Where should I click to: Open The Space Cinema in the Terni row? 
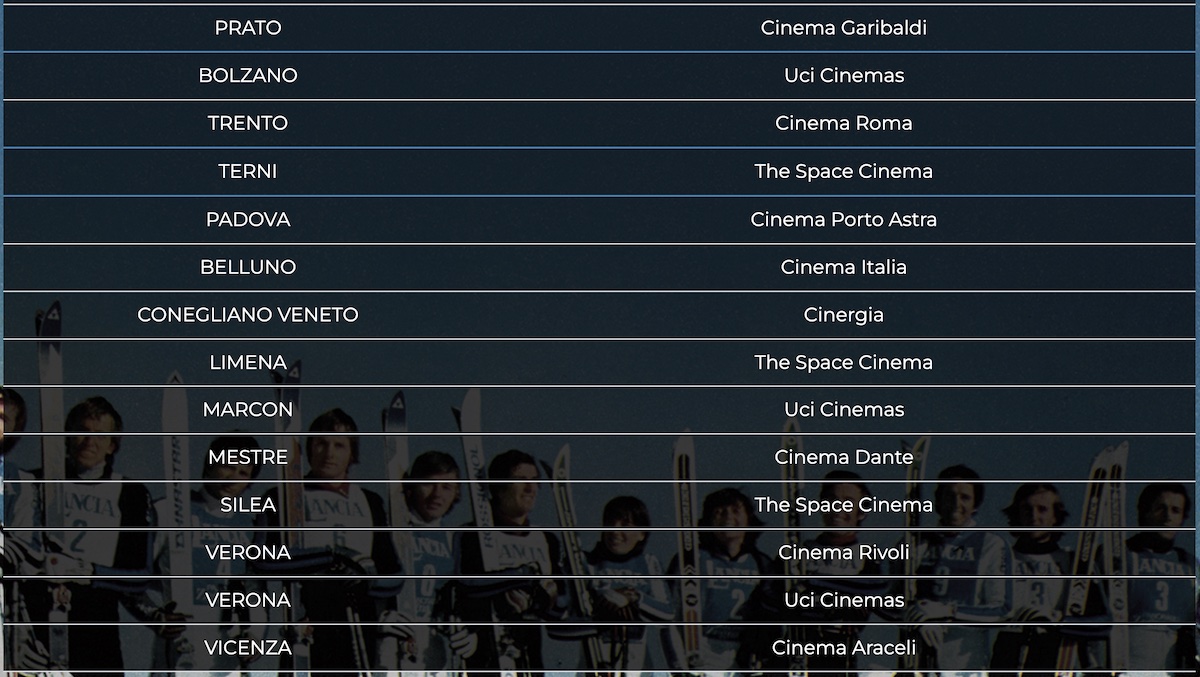[844, 171]
